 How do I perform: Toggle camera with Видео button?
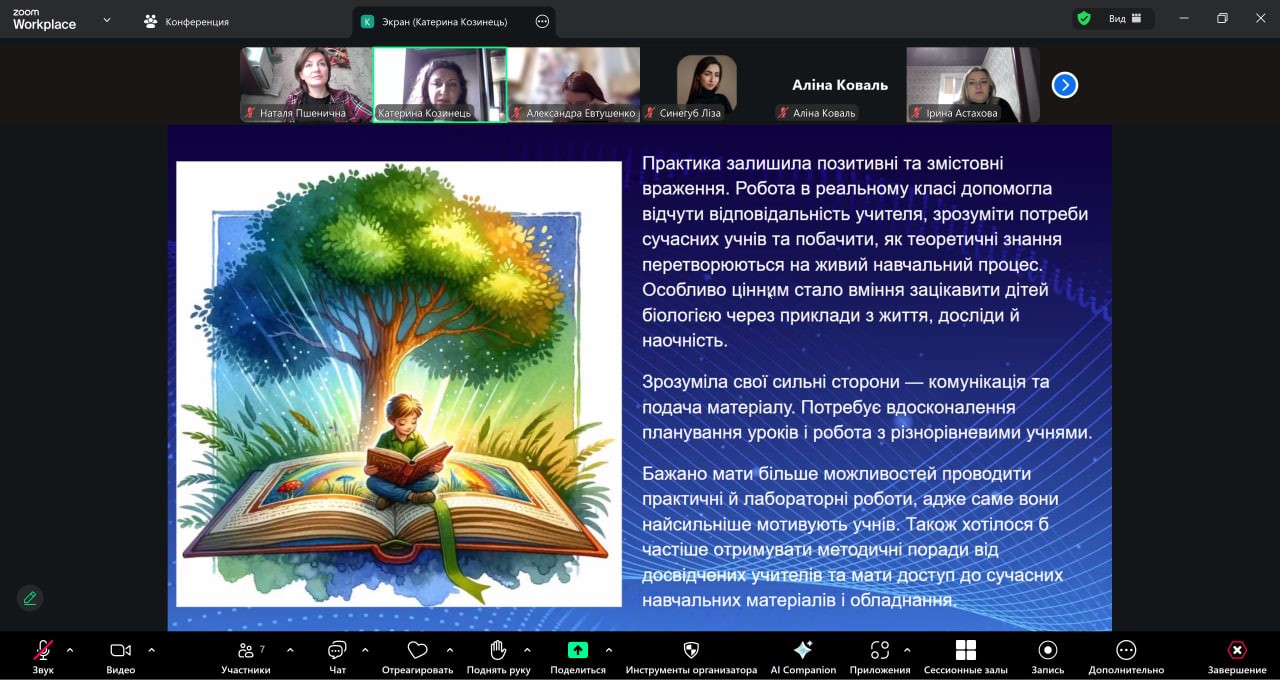click(x=120, y=651)
